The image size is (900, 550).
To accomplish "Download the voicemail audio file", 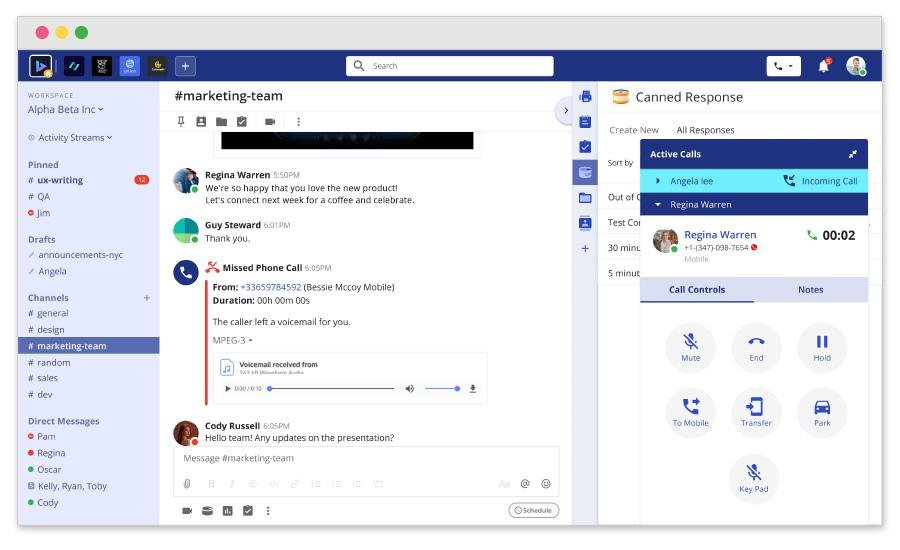I will coord(473,388).
